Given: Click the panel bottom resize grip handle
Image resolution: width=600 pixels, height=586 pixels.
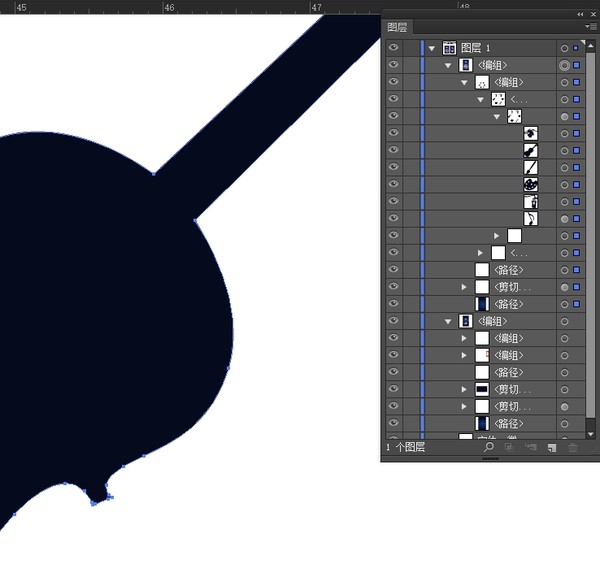Looking at the screenshot, I should point(491,459).
